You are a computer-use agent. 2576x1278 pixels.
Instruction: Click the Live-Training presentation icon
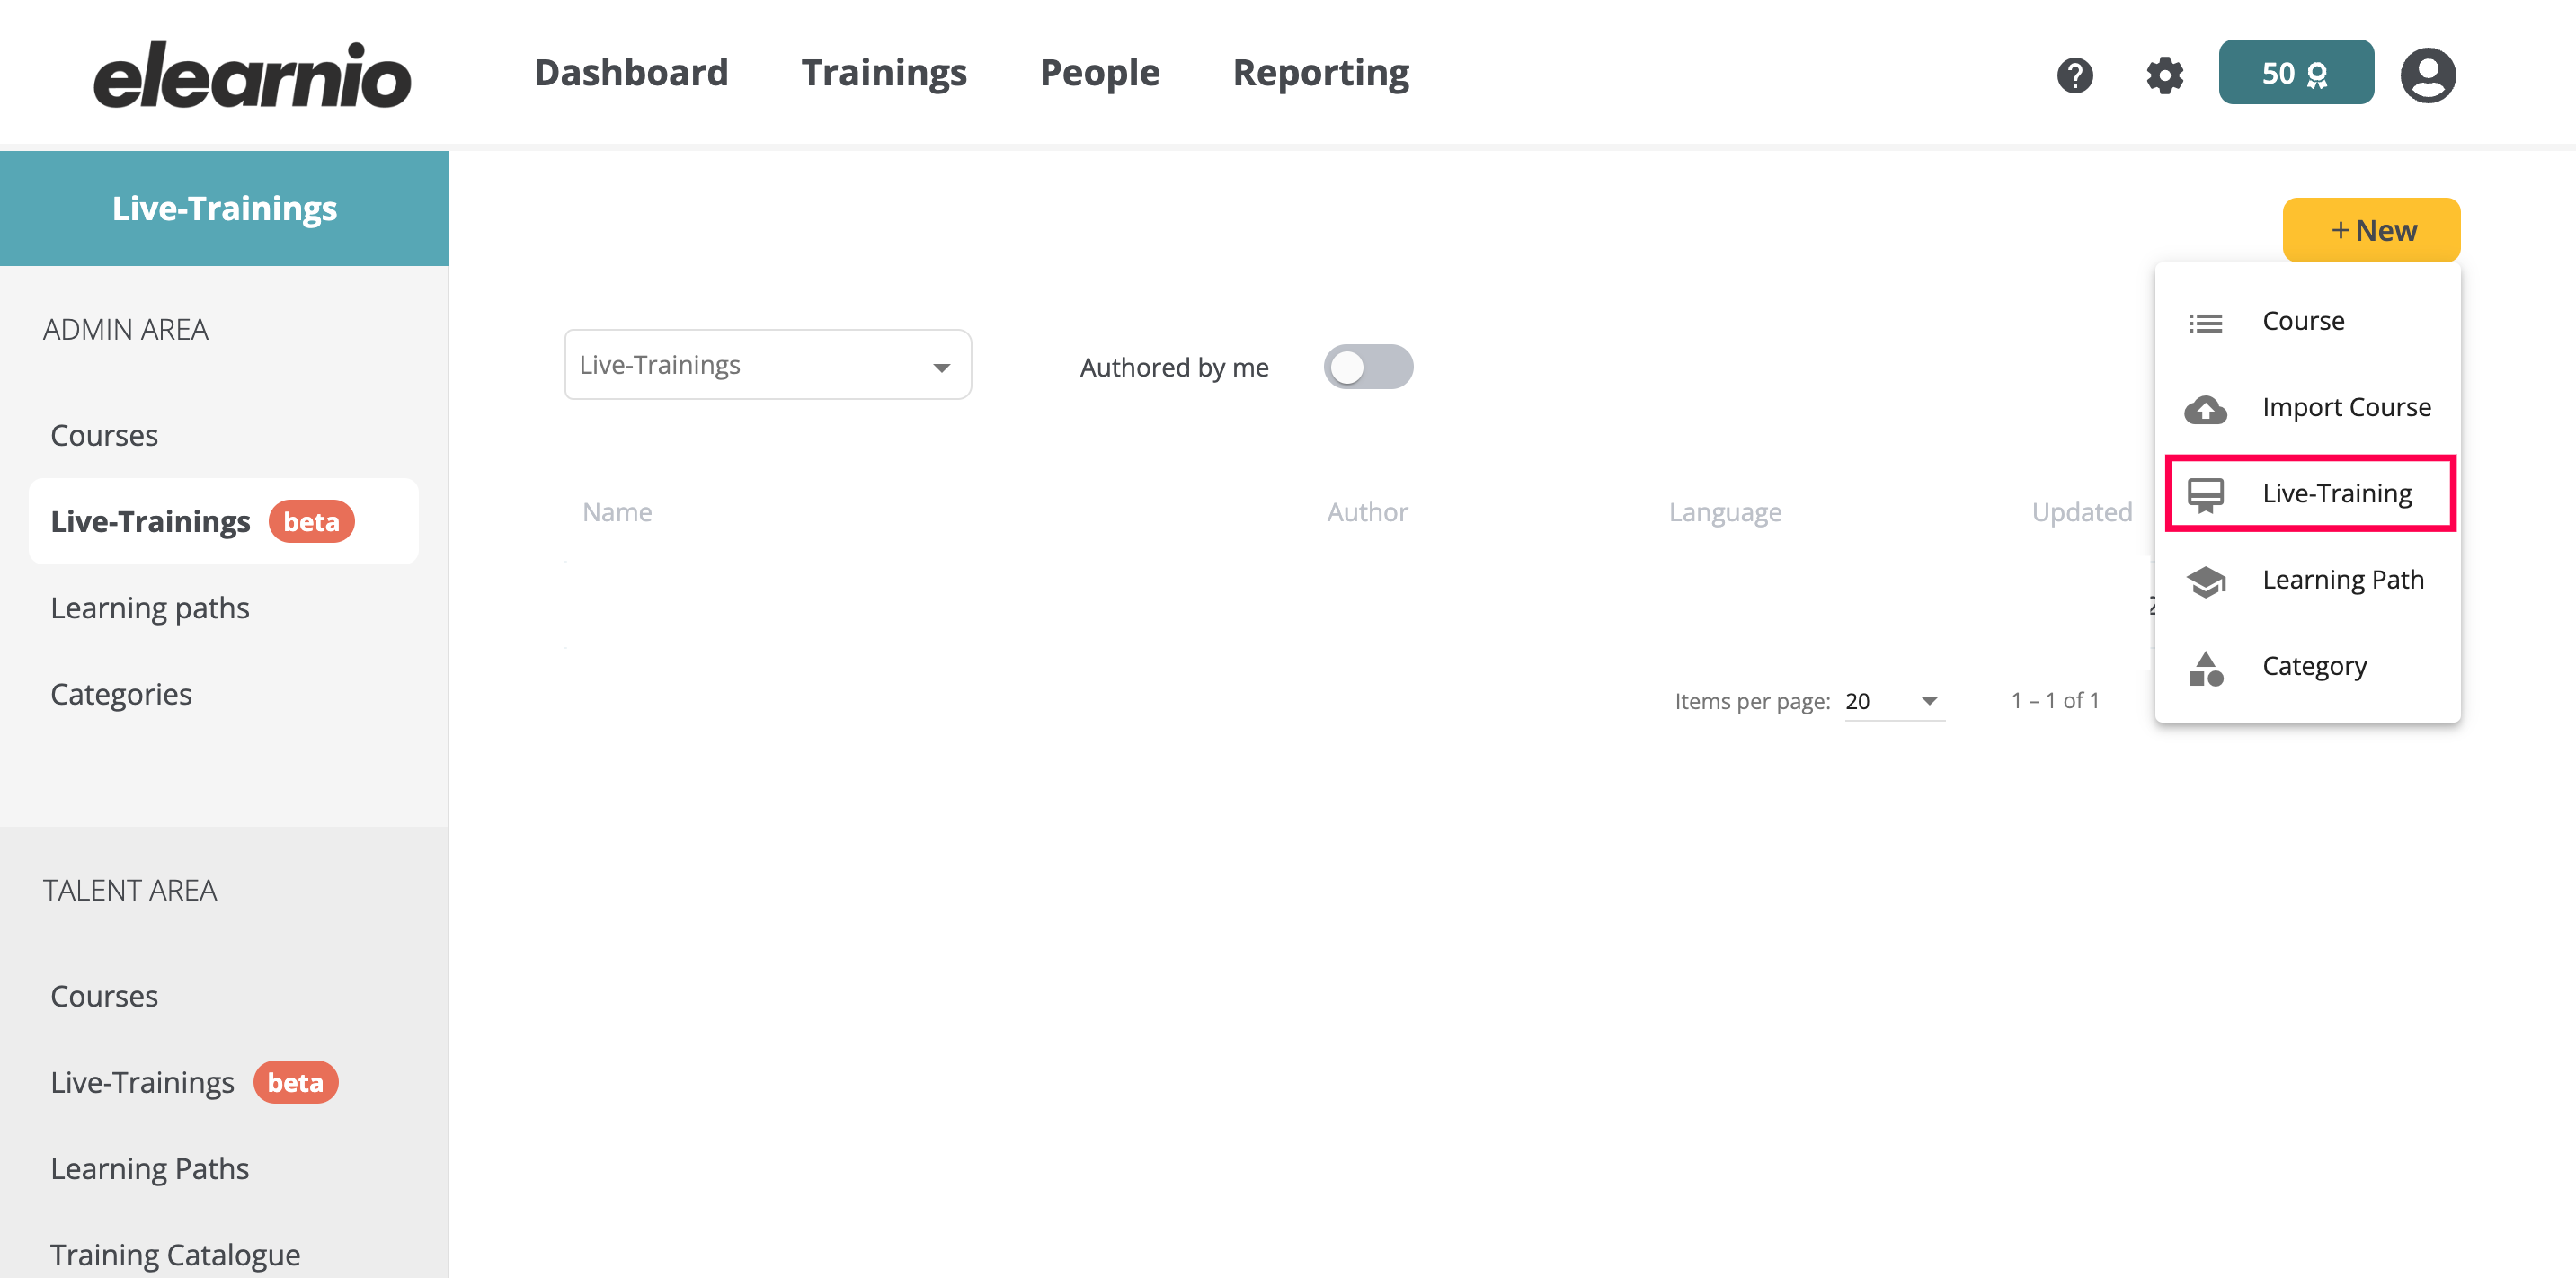pos(2205,494)
